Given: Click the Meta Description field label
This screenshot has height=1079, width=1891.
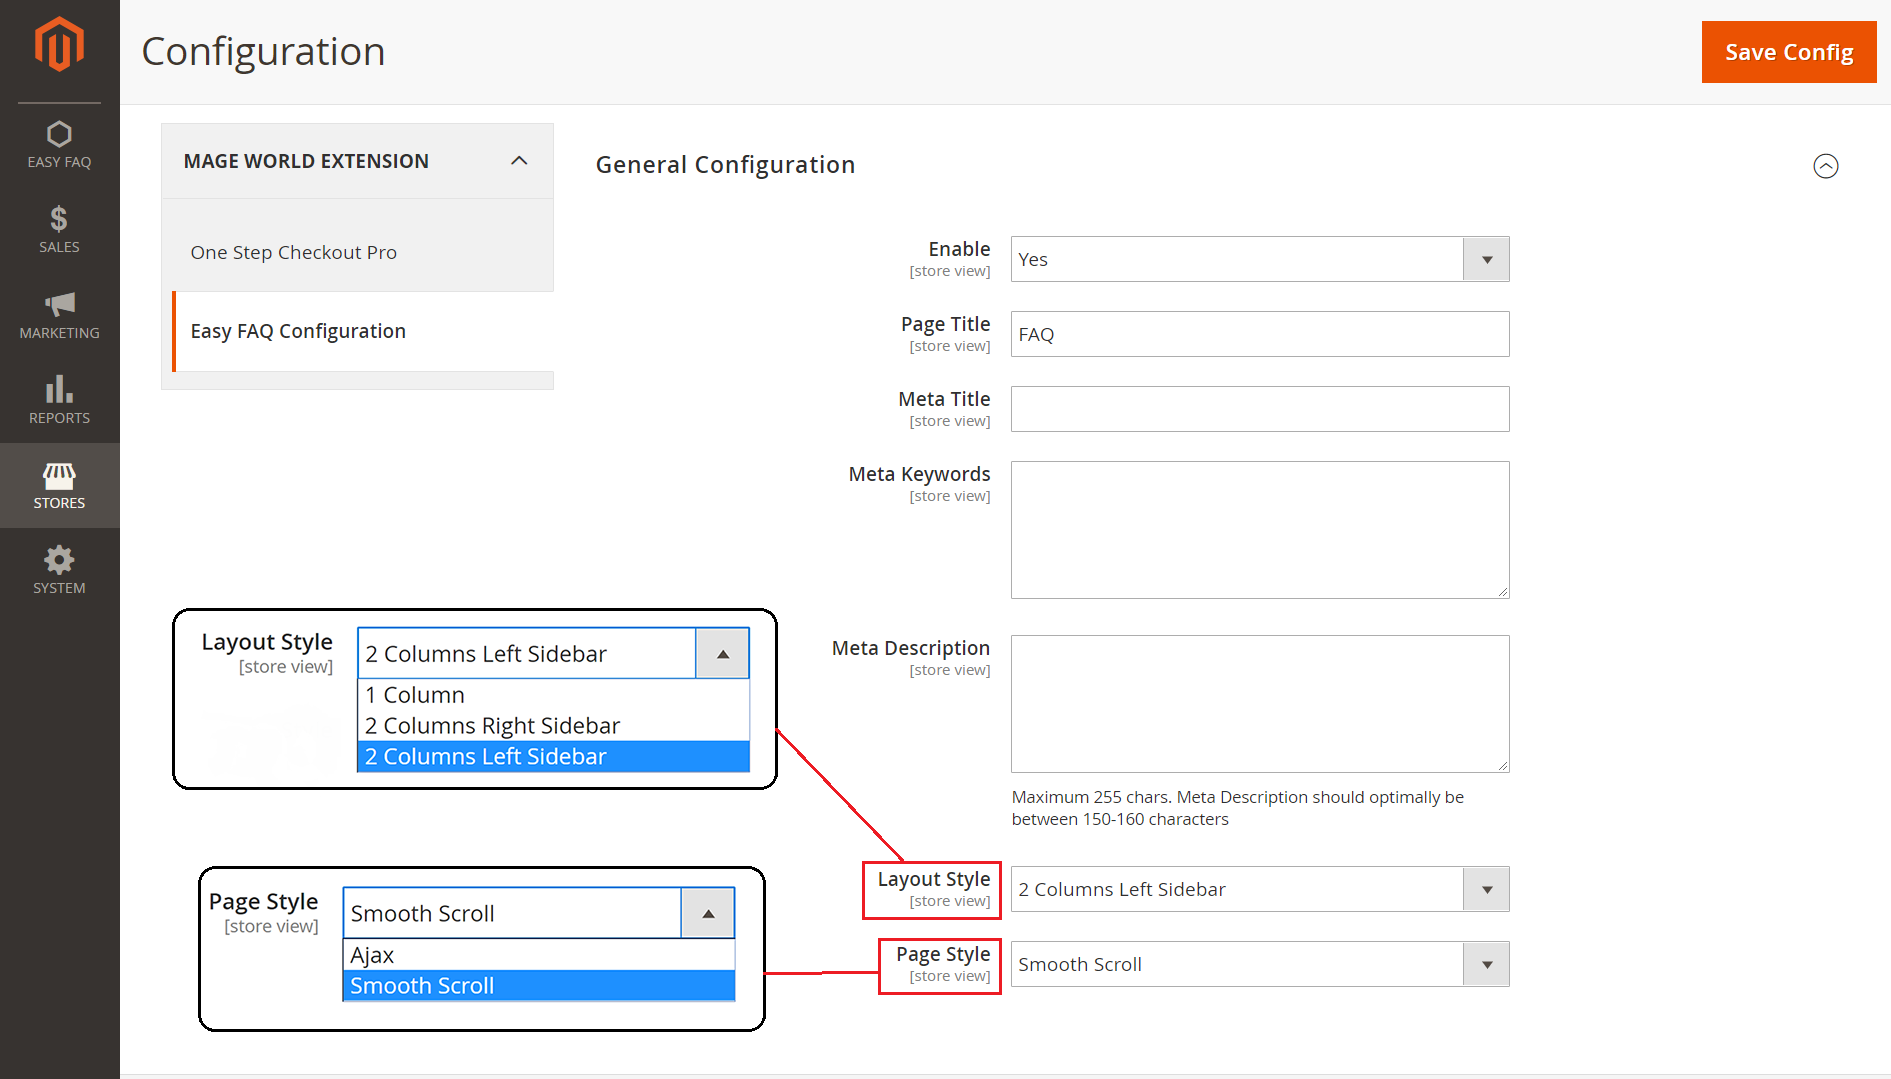Looking at the screenshot, I should [x=911, y=648].
